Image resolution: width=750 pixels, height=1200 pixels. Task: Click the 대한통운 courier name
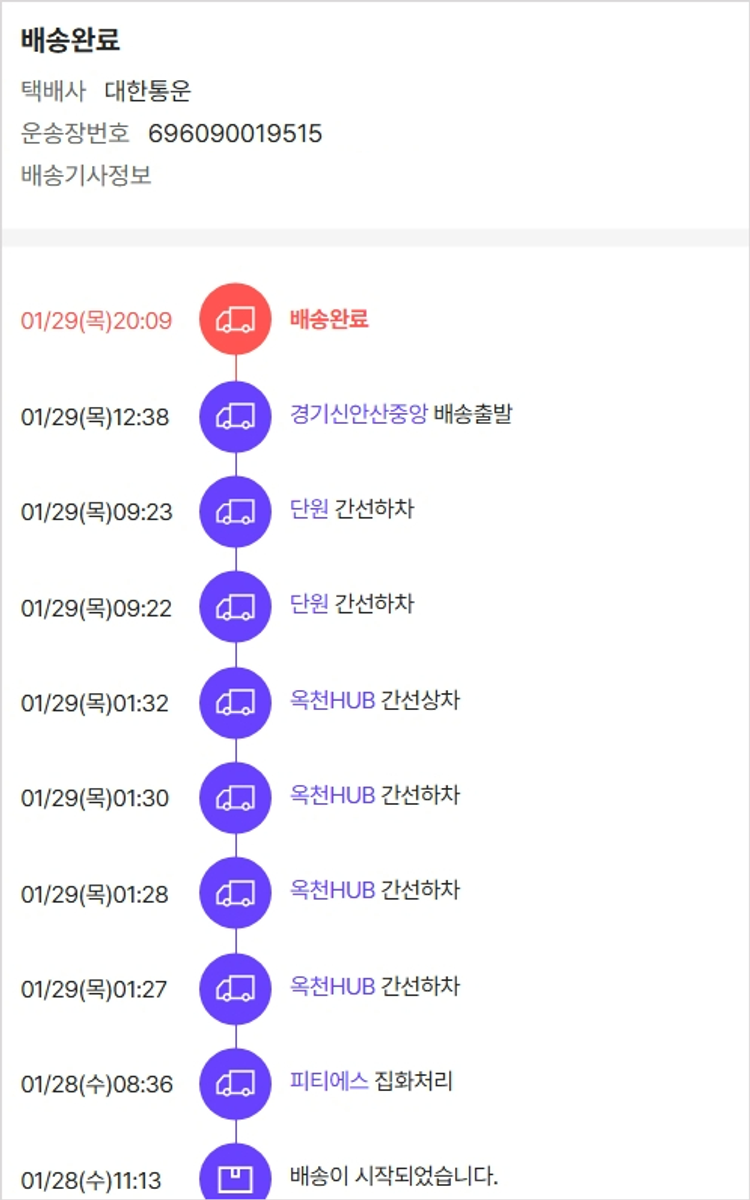148,92
